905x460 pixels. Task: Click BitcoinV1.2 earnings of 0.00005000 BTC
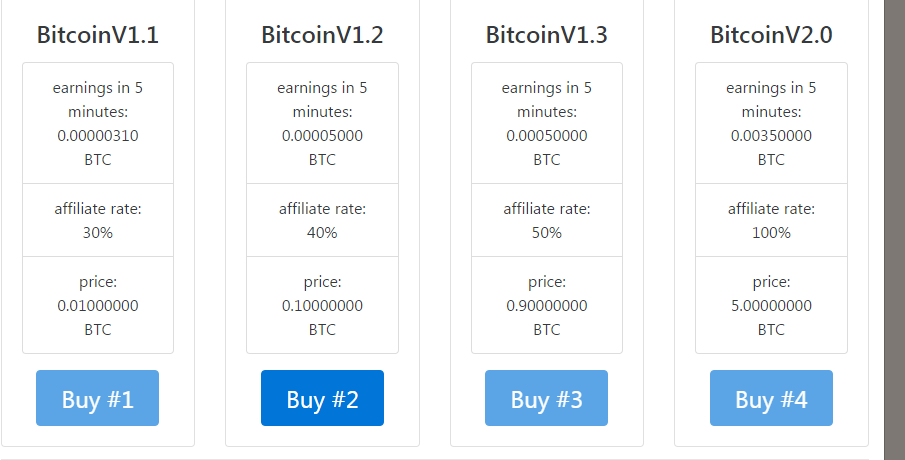pos(322,124)
